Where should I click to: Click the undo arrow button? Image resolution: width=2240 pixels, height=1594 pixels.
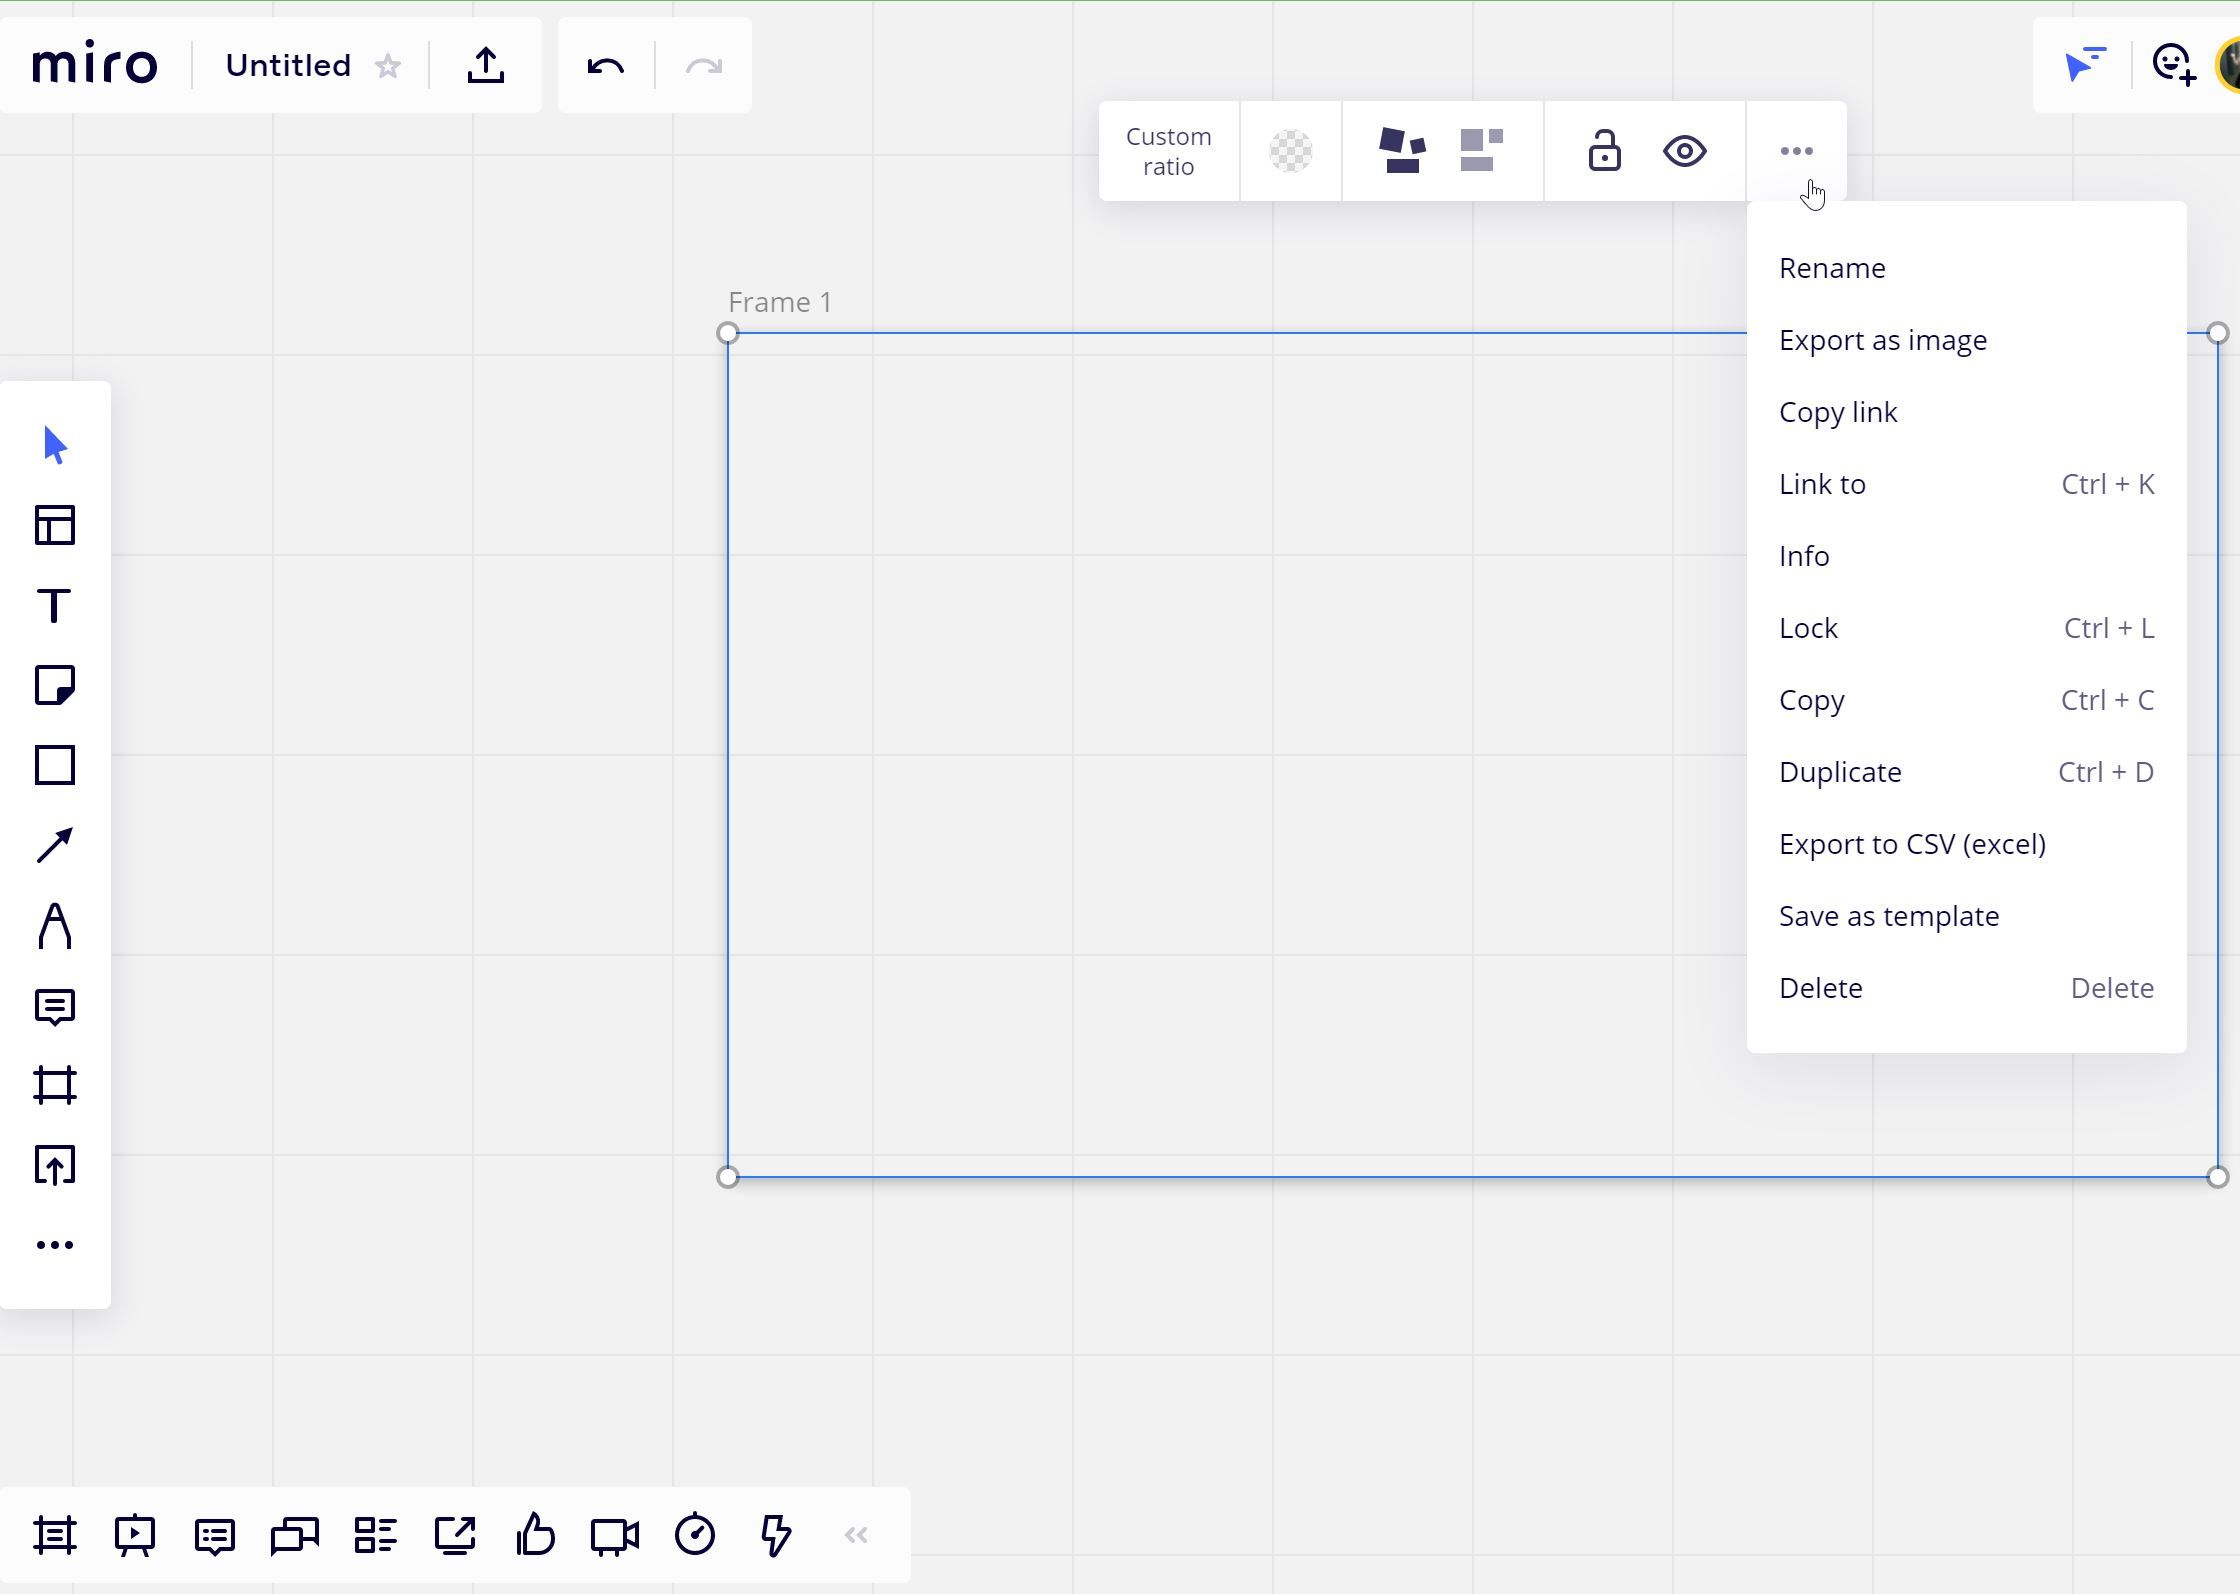click(606, 67)
